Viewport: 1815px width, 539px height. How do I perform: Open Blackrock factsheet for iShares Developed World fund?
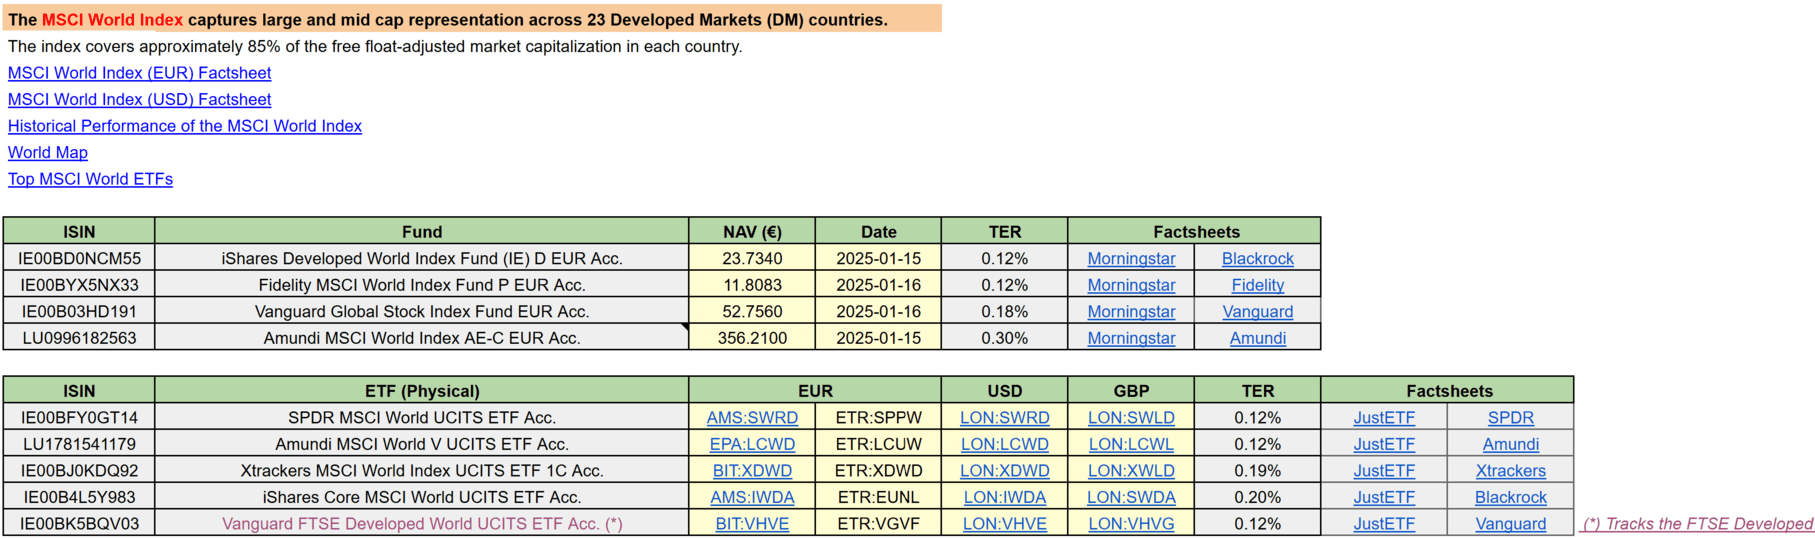pos(1257,258)
